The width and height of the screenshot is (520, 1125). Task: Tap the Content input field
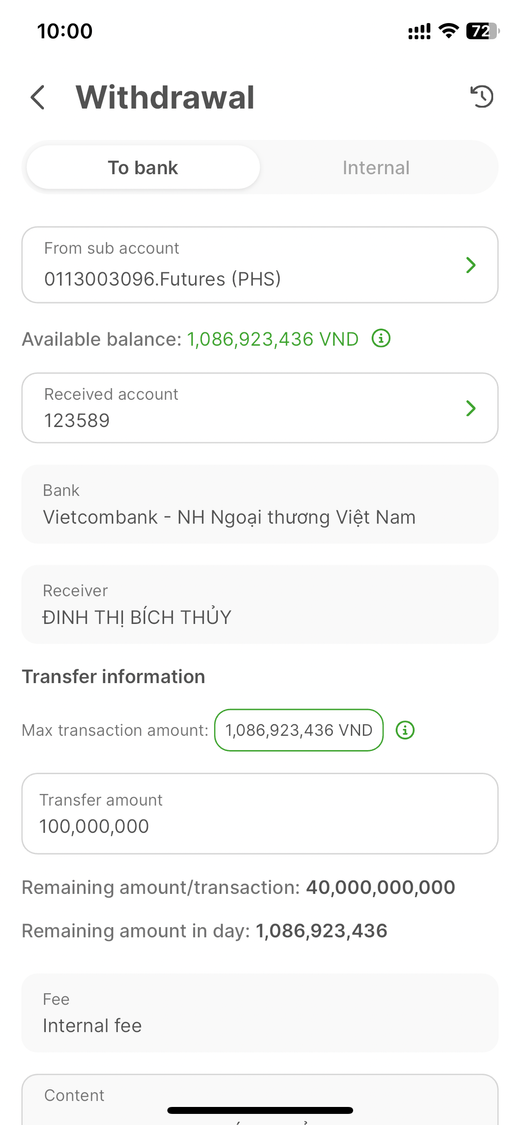(260, 1099)
